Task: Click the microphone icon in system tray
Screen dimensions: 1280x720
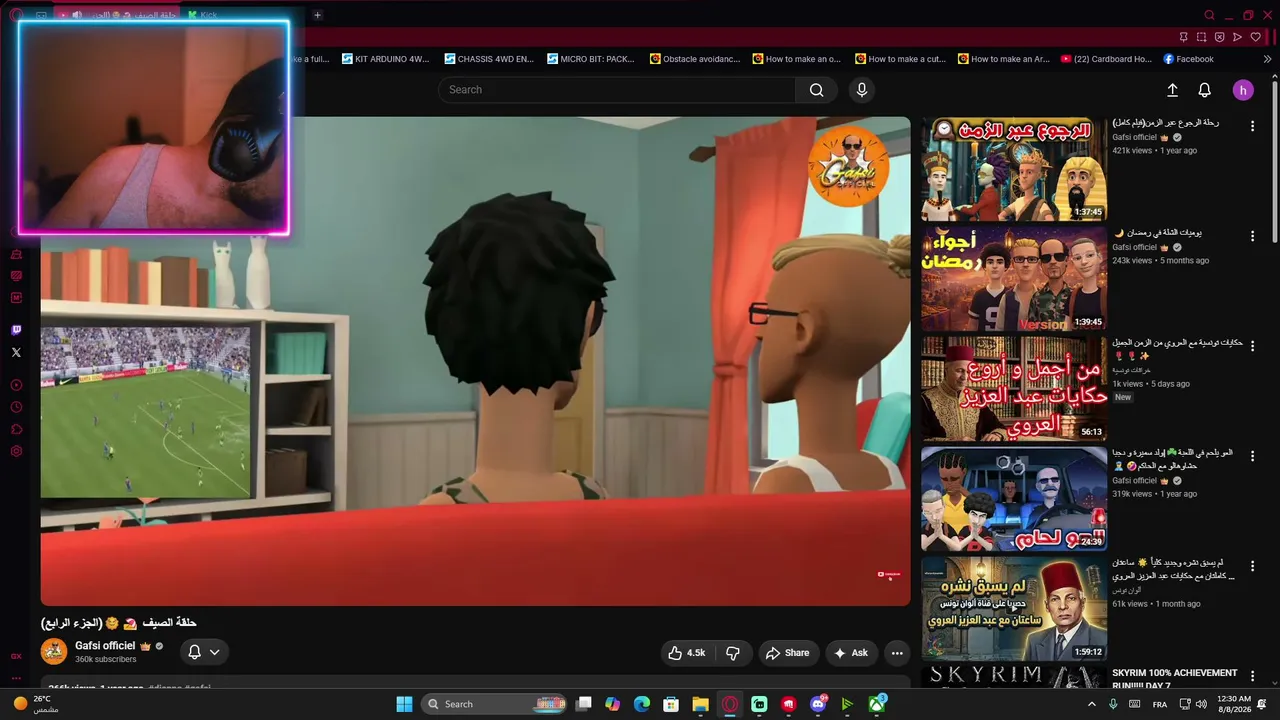Action: [1113, 704]
